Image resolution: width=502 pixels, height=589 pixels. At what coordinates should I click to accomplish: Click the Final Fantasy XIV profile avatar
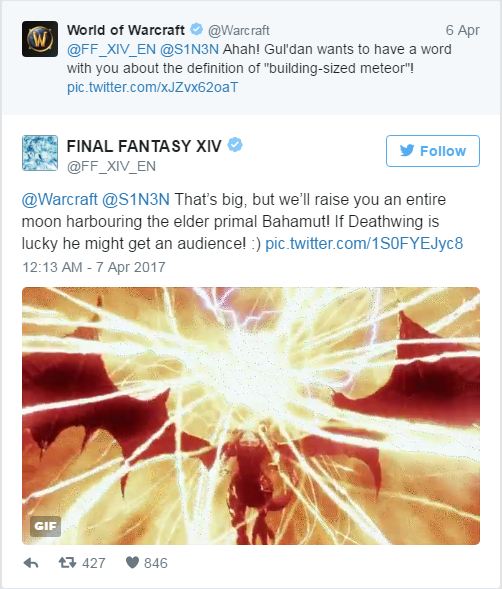(x=40, y=153)
